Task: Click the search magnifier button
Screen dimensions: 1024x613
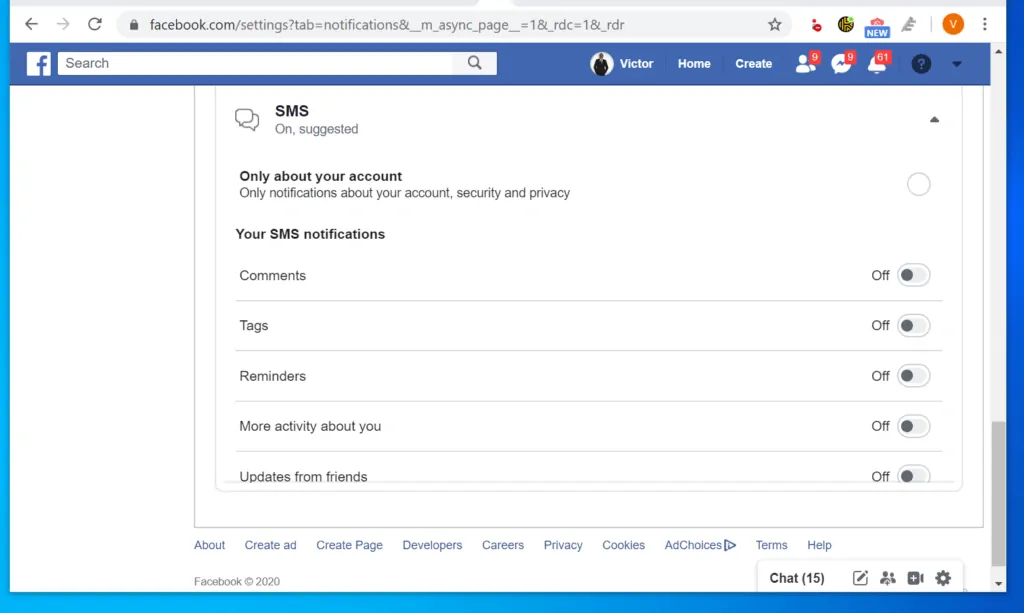Action: (475, 63)
